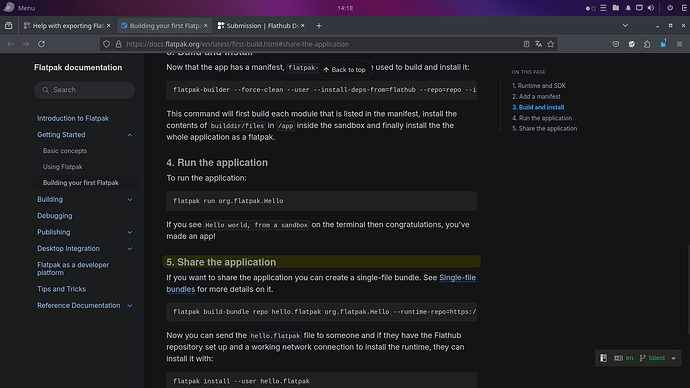
Task: Open the 'en' language selector
Action: 624,358
